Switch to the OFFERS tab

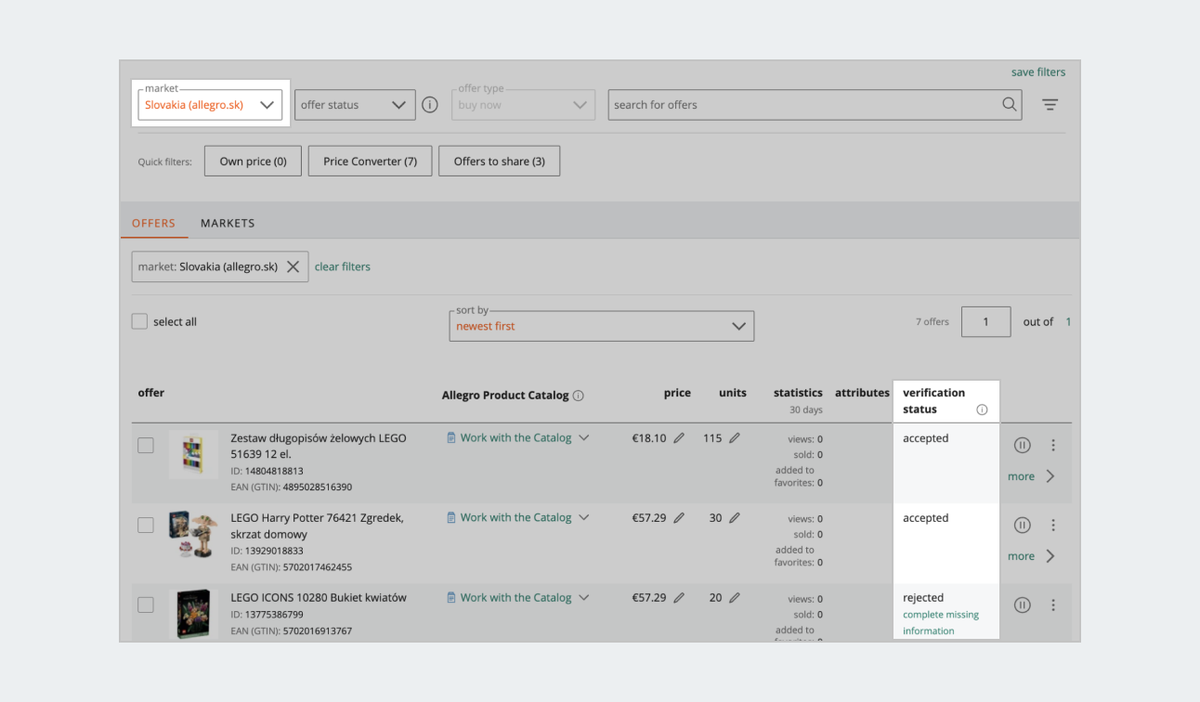pos(154,223)
